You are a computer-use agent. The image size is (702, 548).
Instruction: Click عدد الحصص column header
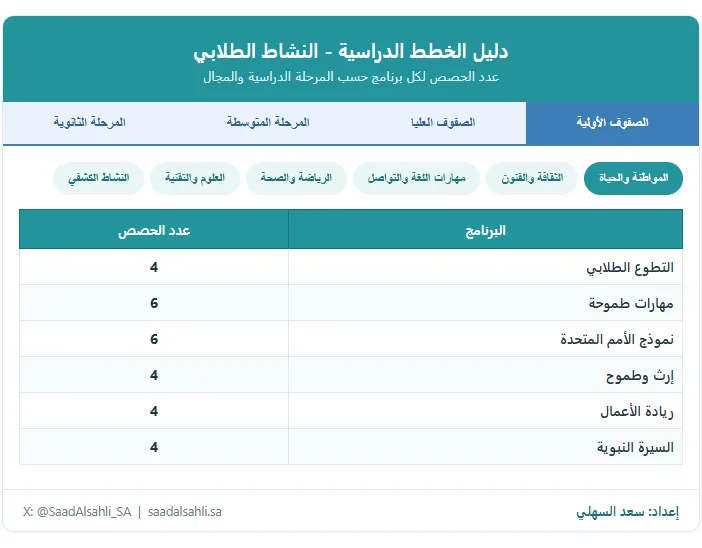[x=154, y=230]
